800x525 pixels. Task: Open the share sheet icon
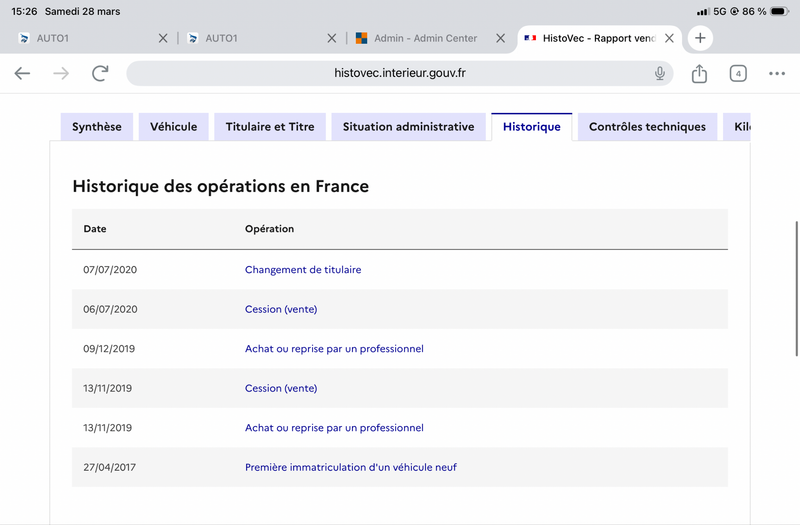[699, 73]
